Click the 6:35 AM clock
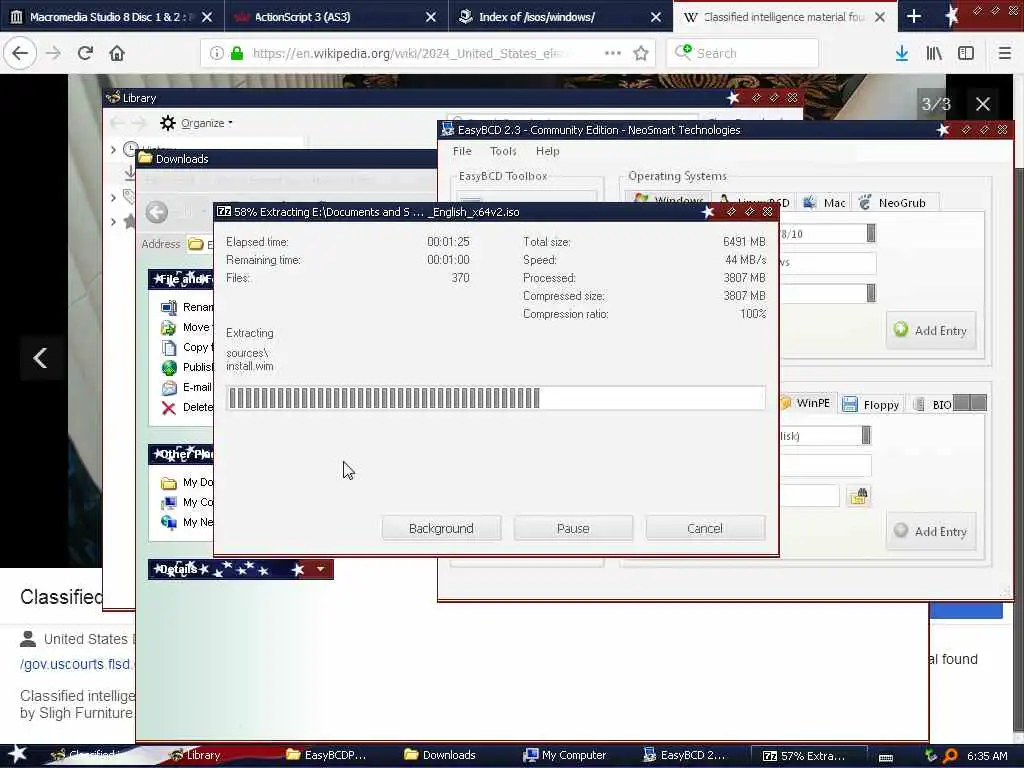This screenshot has height=768, width=1024. click(x=987, y=756)
